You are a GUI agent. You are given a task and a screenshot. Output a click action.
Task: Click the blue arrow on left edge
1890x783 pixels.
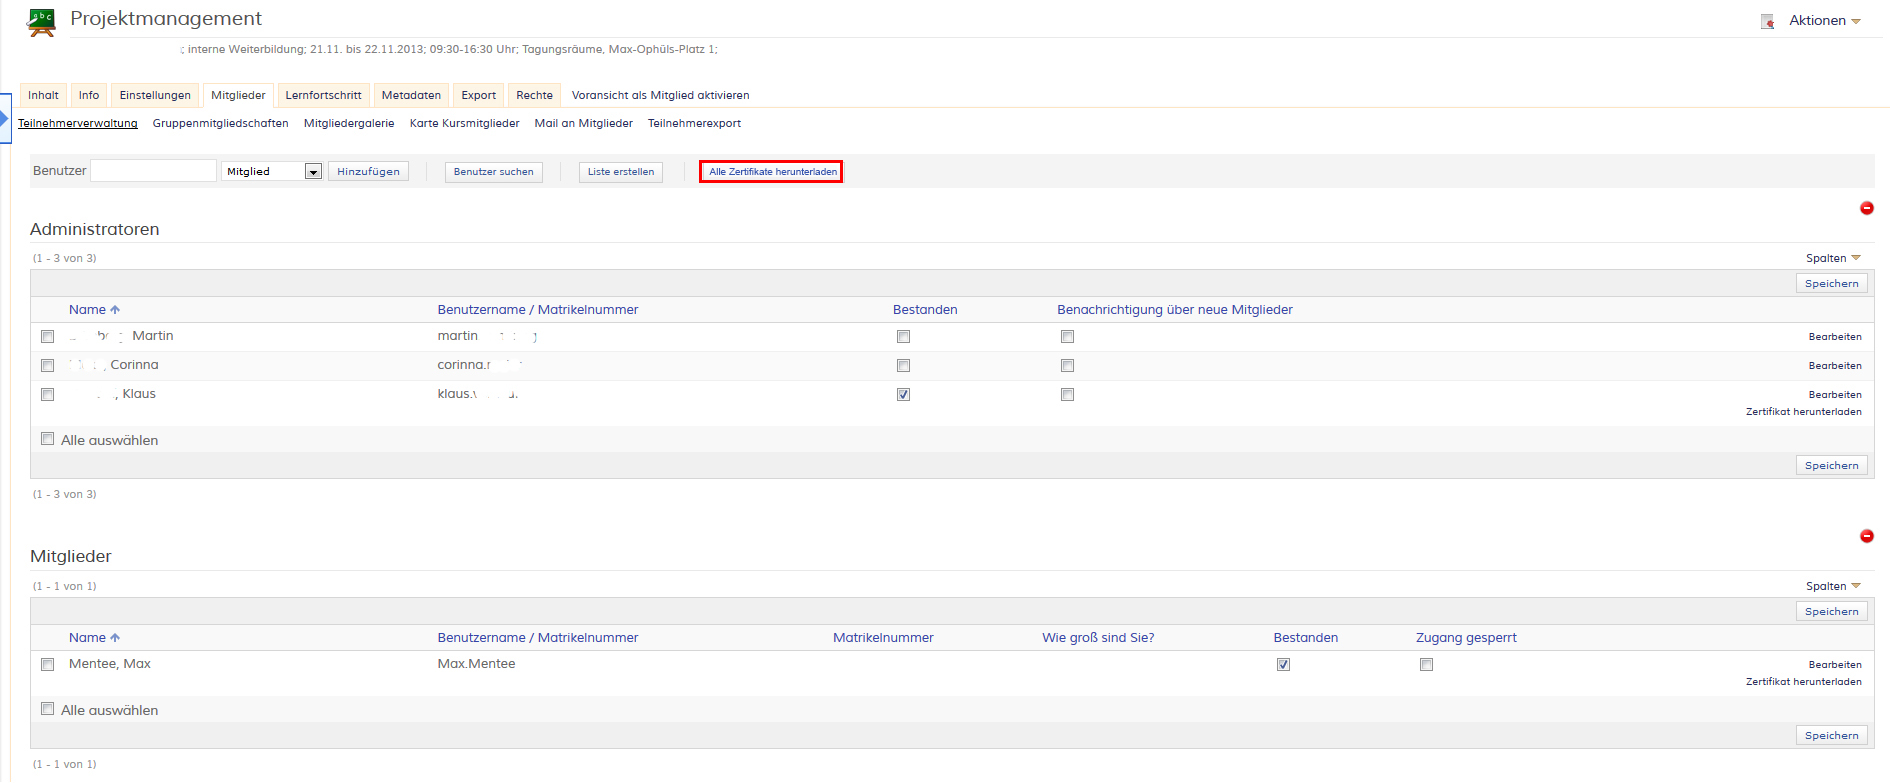4,119
